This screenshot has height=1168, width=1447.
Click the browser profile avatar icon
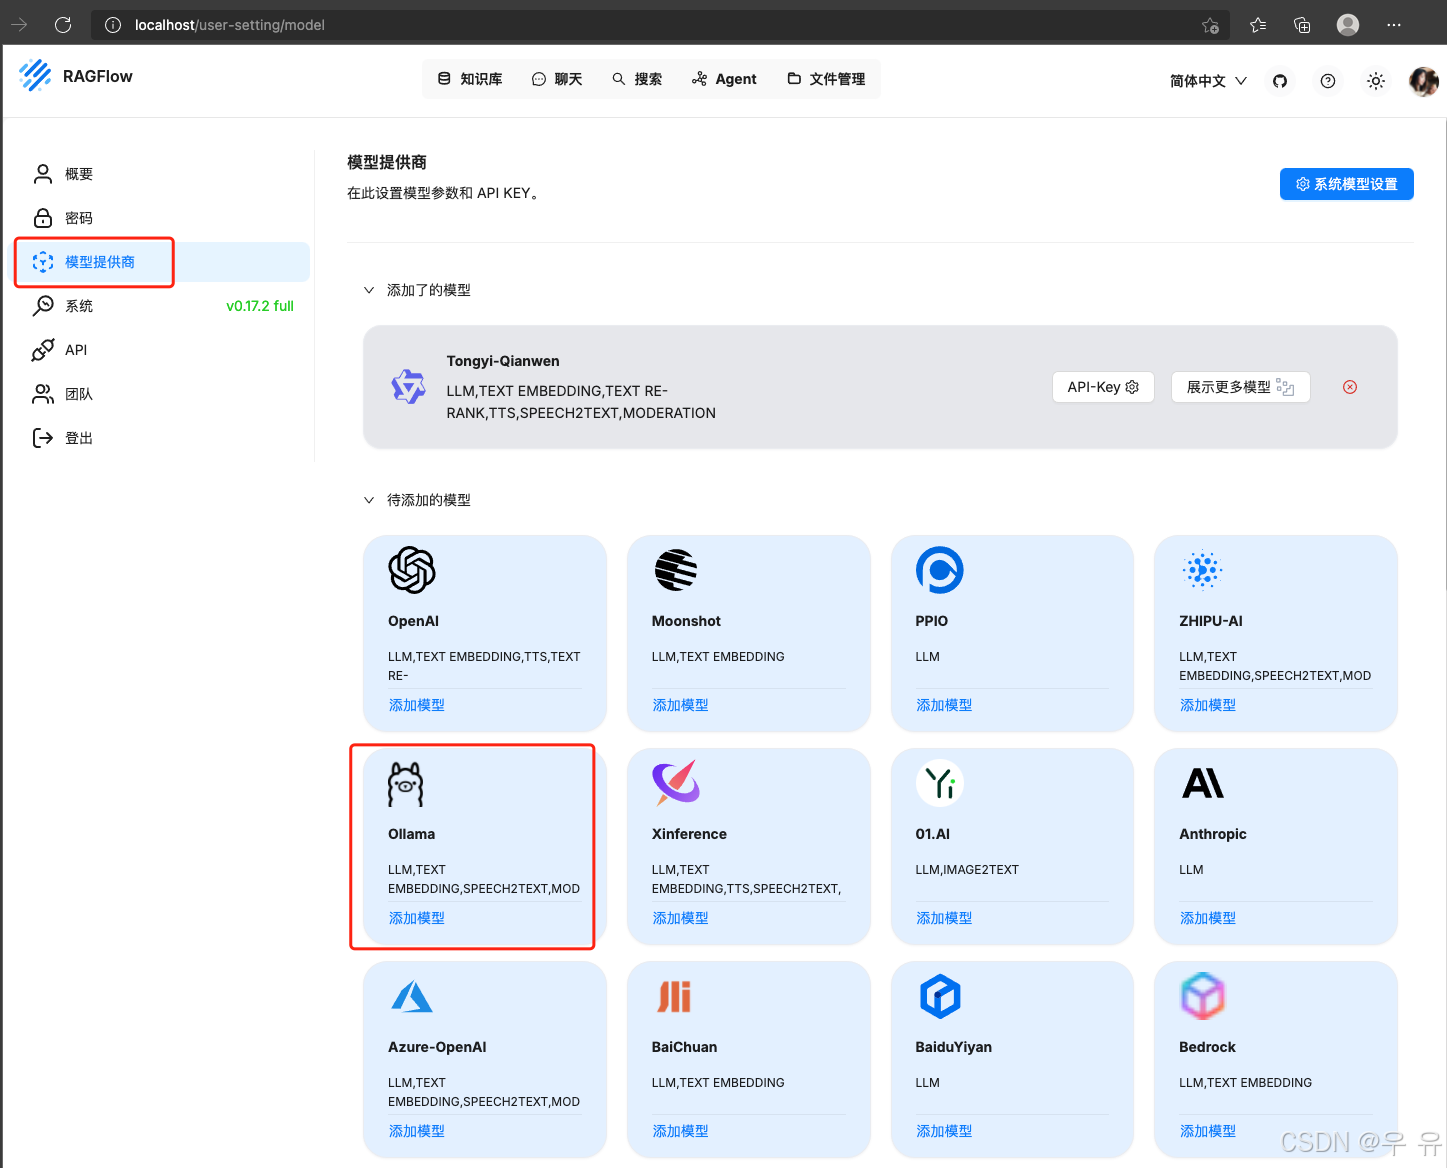click(1348, 25)
